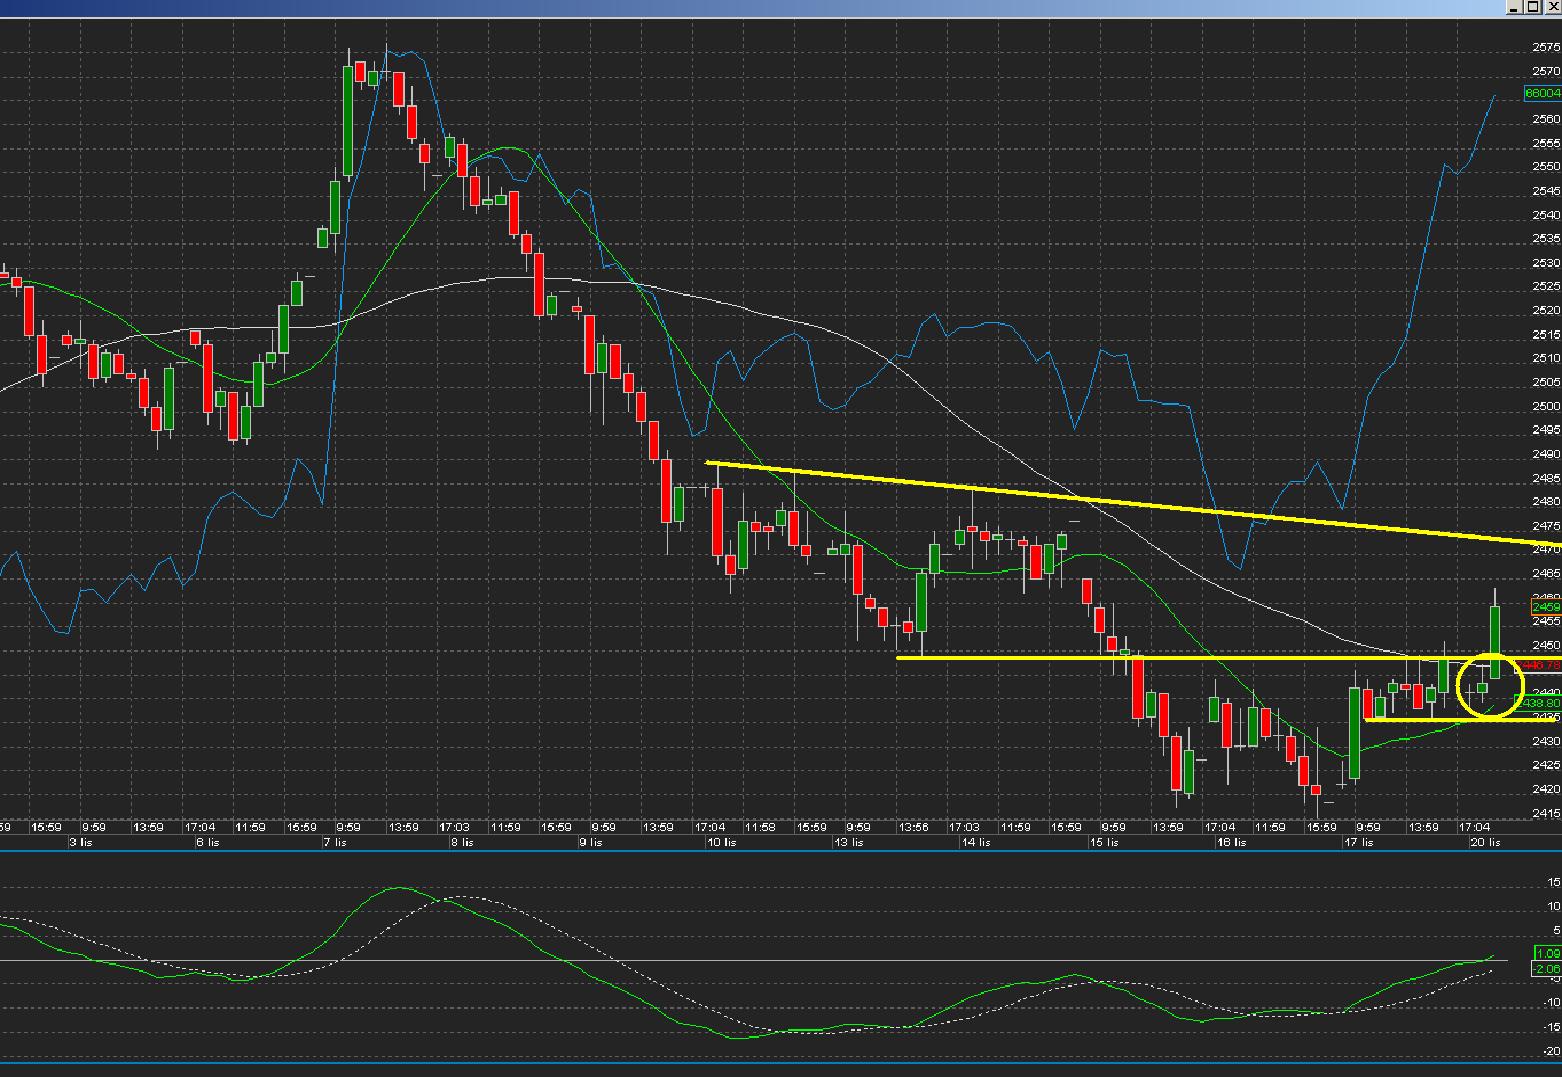Close the chart window
This screenshot has width=1562, height=1077.
coord(1552,7)
